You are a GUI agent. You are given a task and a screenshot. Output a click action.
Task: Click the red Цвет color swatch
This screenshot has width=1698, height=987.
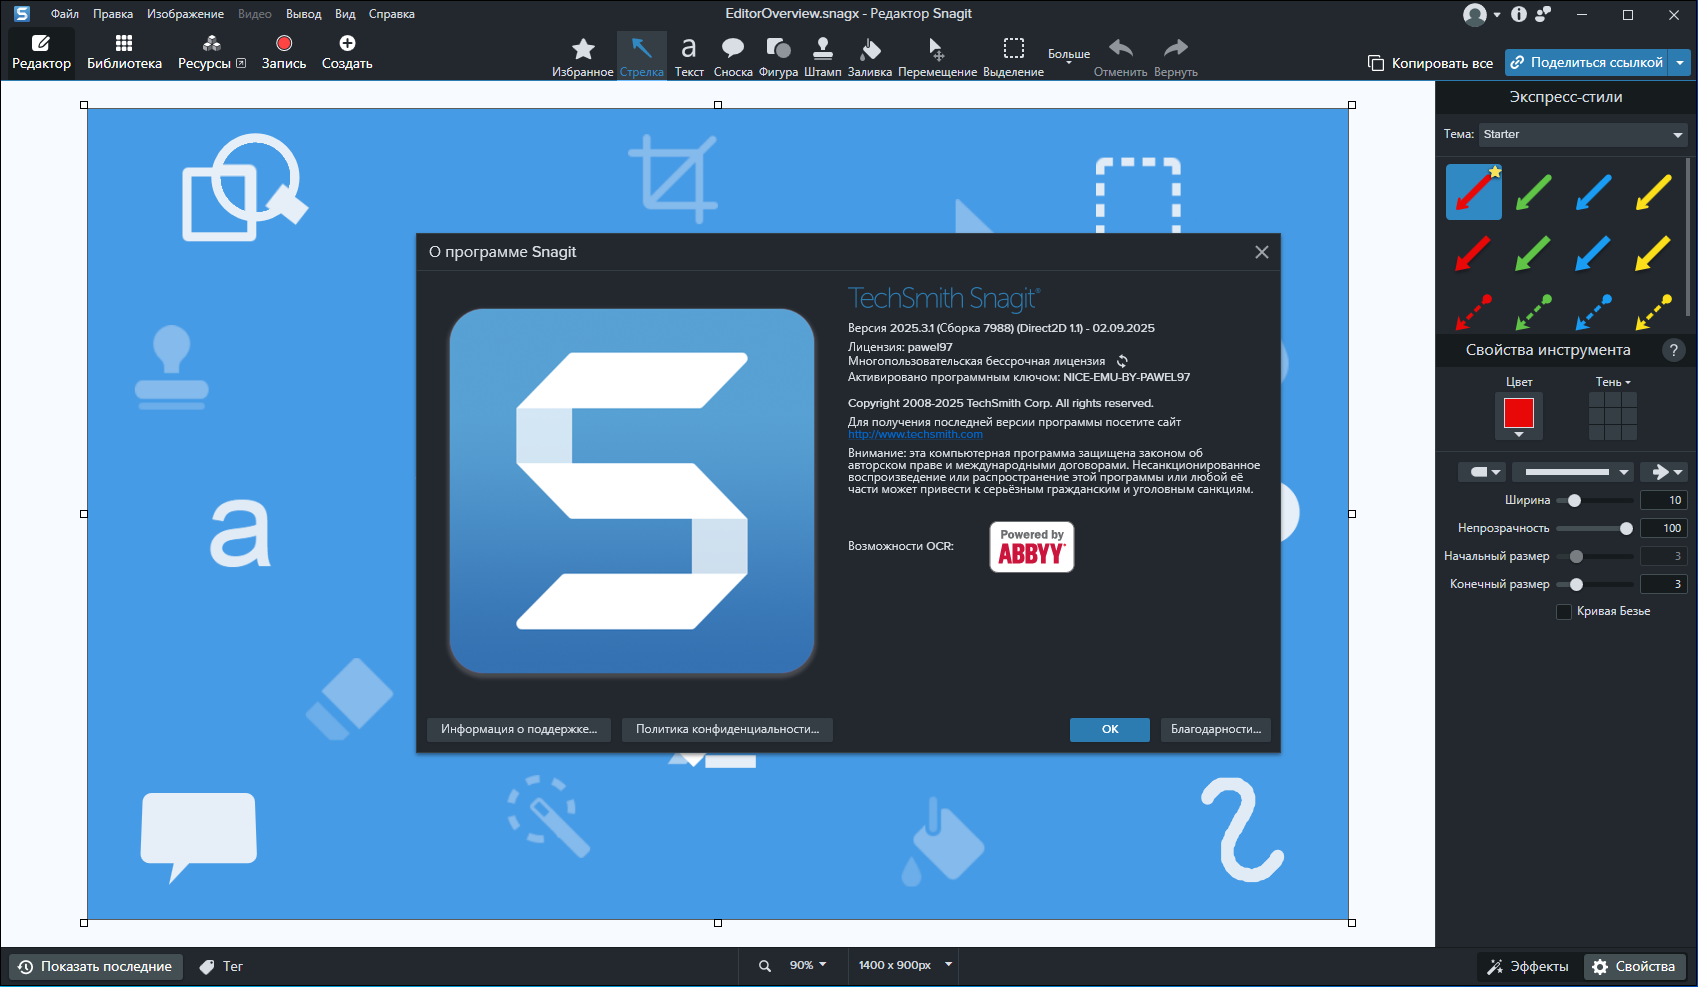pos(1519,413)
